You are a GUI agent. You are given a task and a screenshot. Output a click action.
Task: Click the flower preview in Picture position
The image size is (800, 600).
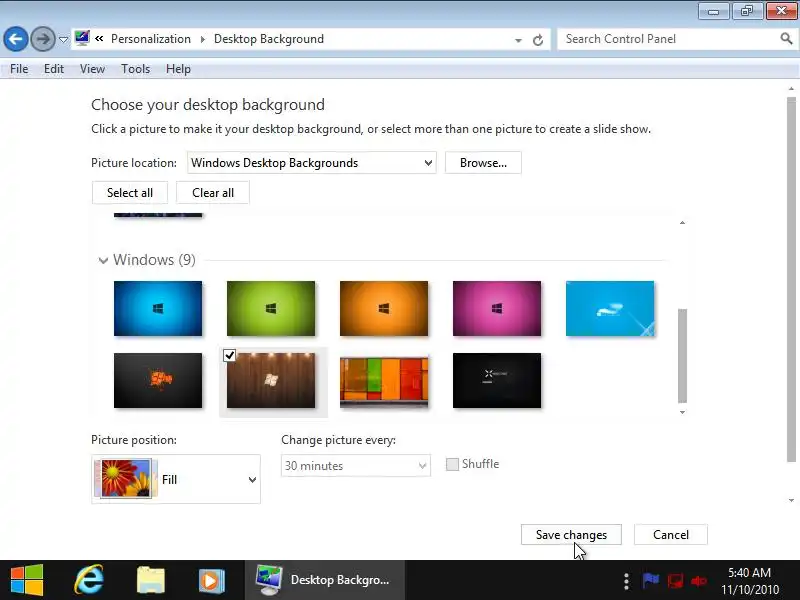click(126, 479)
